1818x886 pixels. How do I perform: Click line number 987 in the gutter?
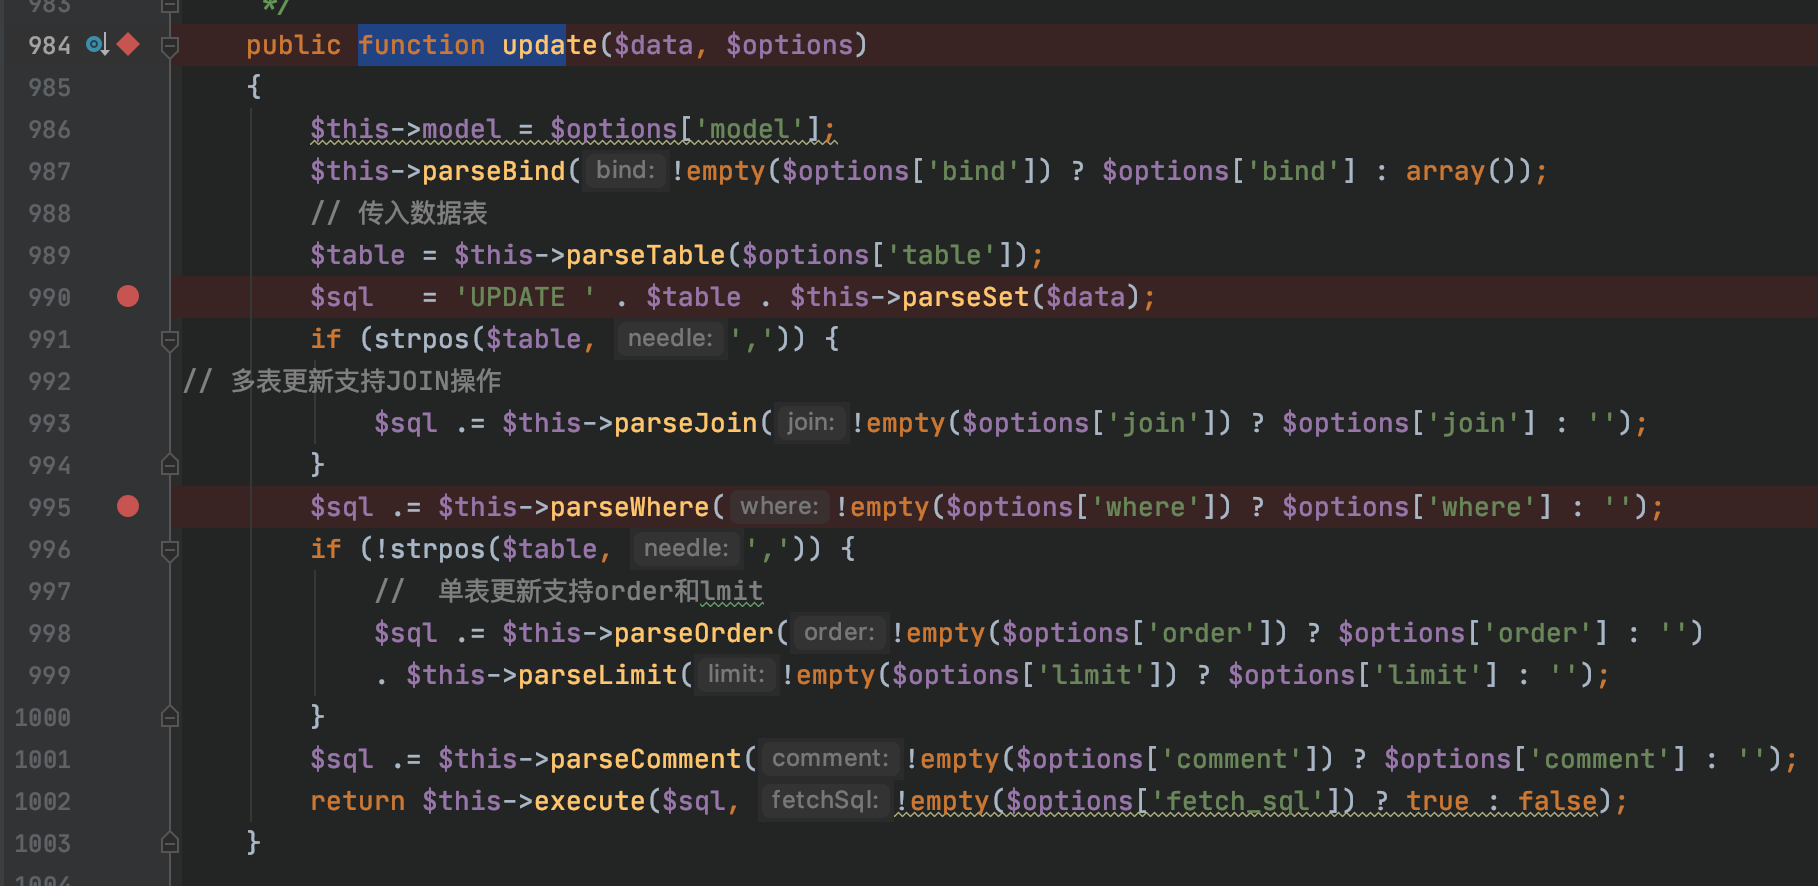click(49, 171)
